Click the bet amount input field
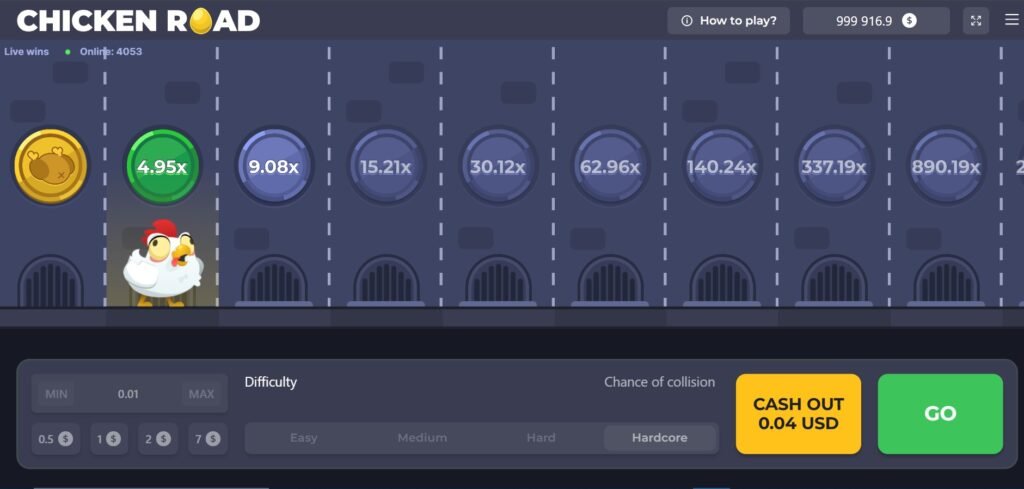Image resolution: width=1024 pixels, height=489 pixels. click(x=128, y=394)
